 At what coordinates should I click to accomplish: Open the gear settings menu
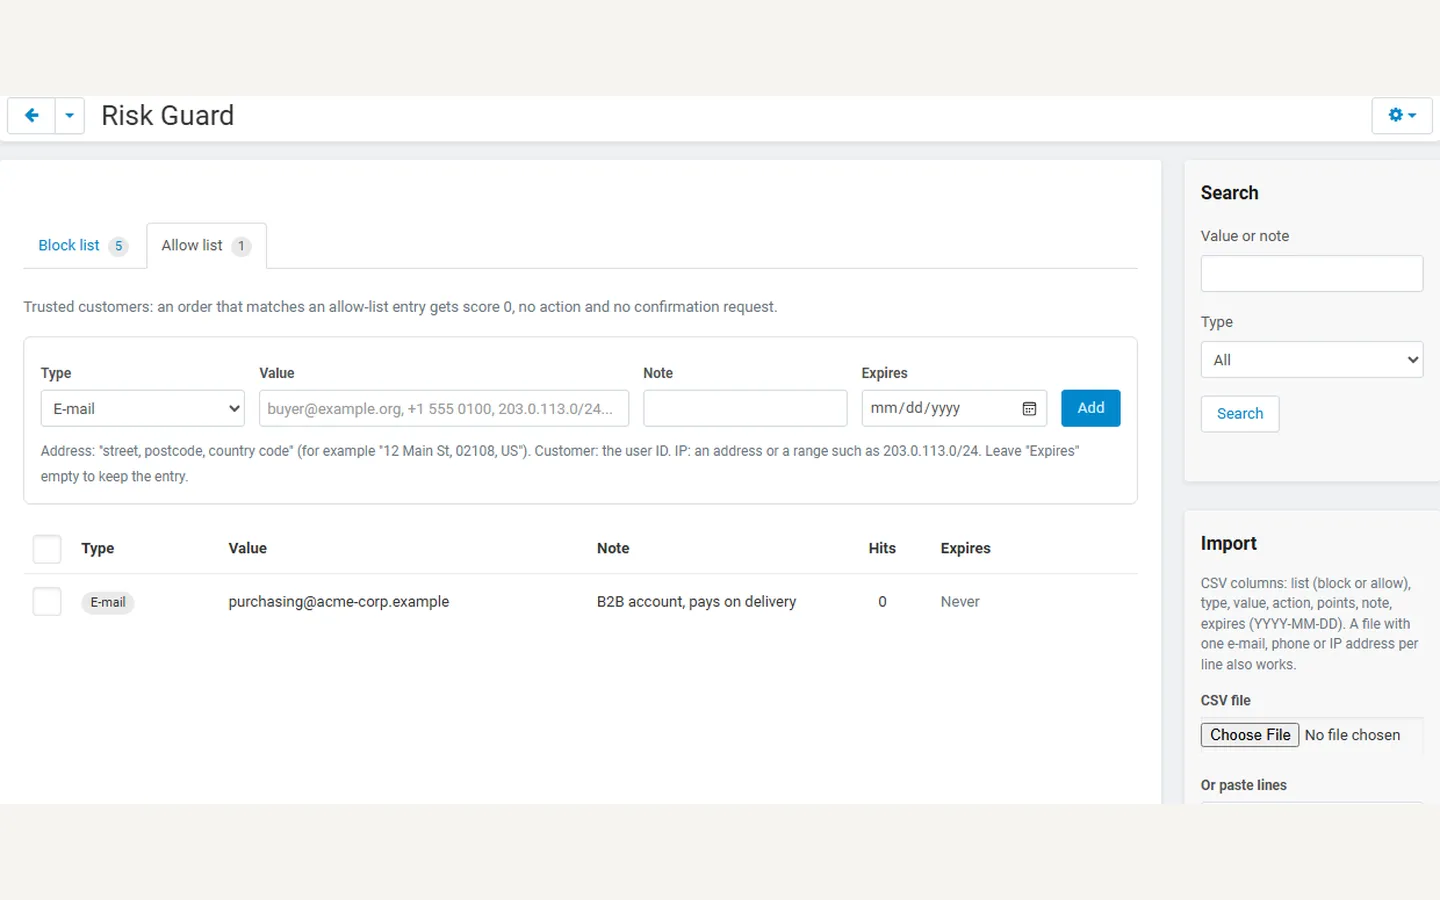1402,116
